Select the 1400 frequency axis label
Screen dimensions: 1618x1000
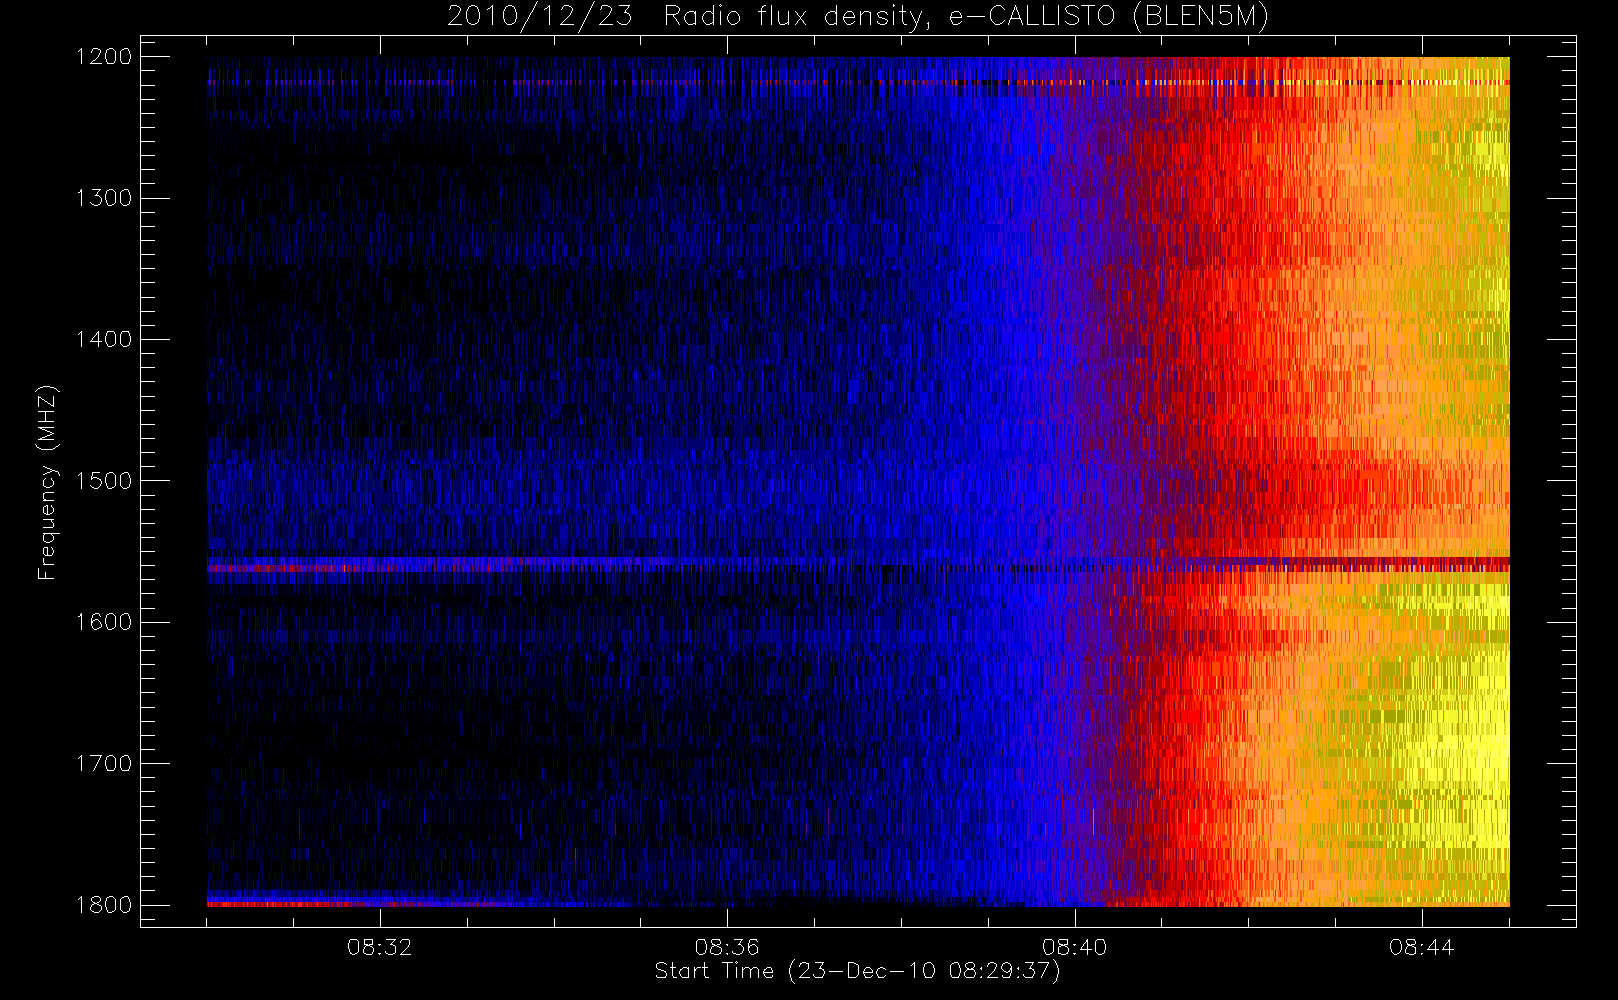point(104,339)
